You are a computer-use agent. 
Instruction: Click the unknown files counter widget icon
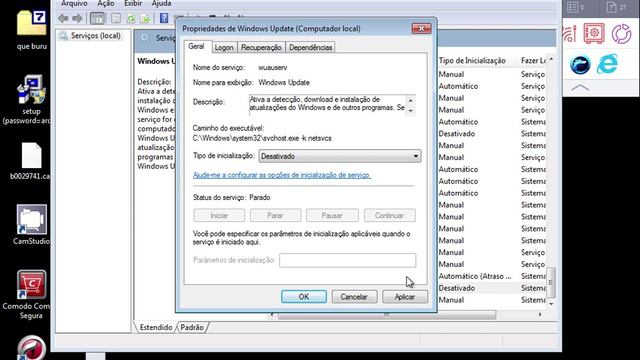click(x=617, y=7)
